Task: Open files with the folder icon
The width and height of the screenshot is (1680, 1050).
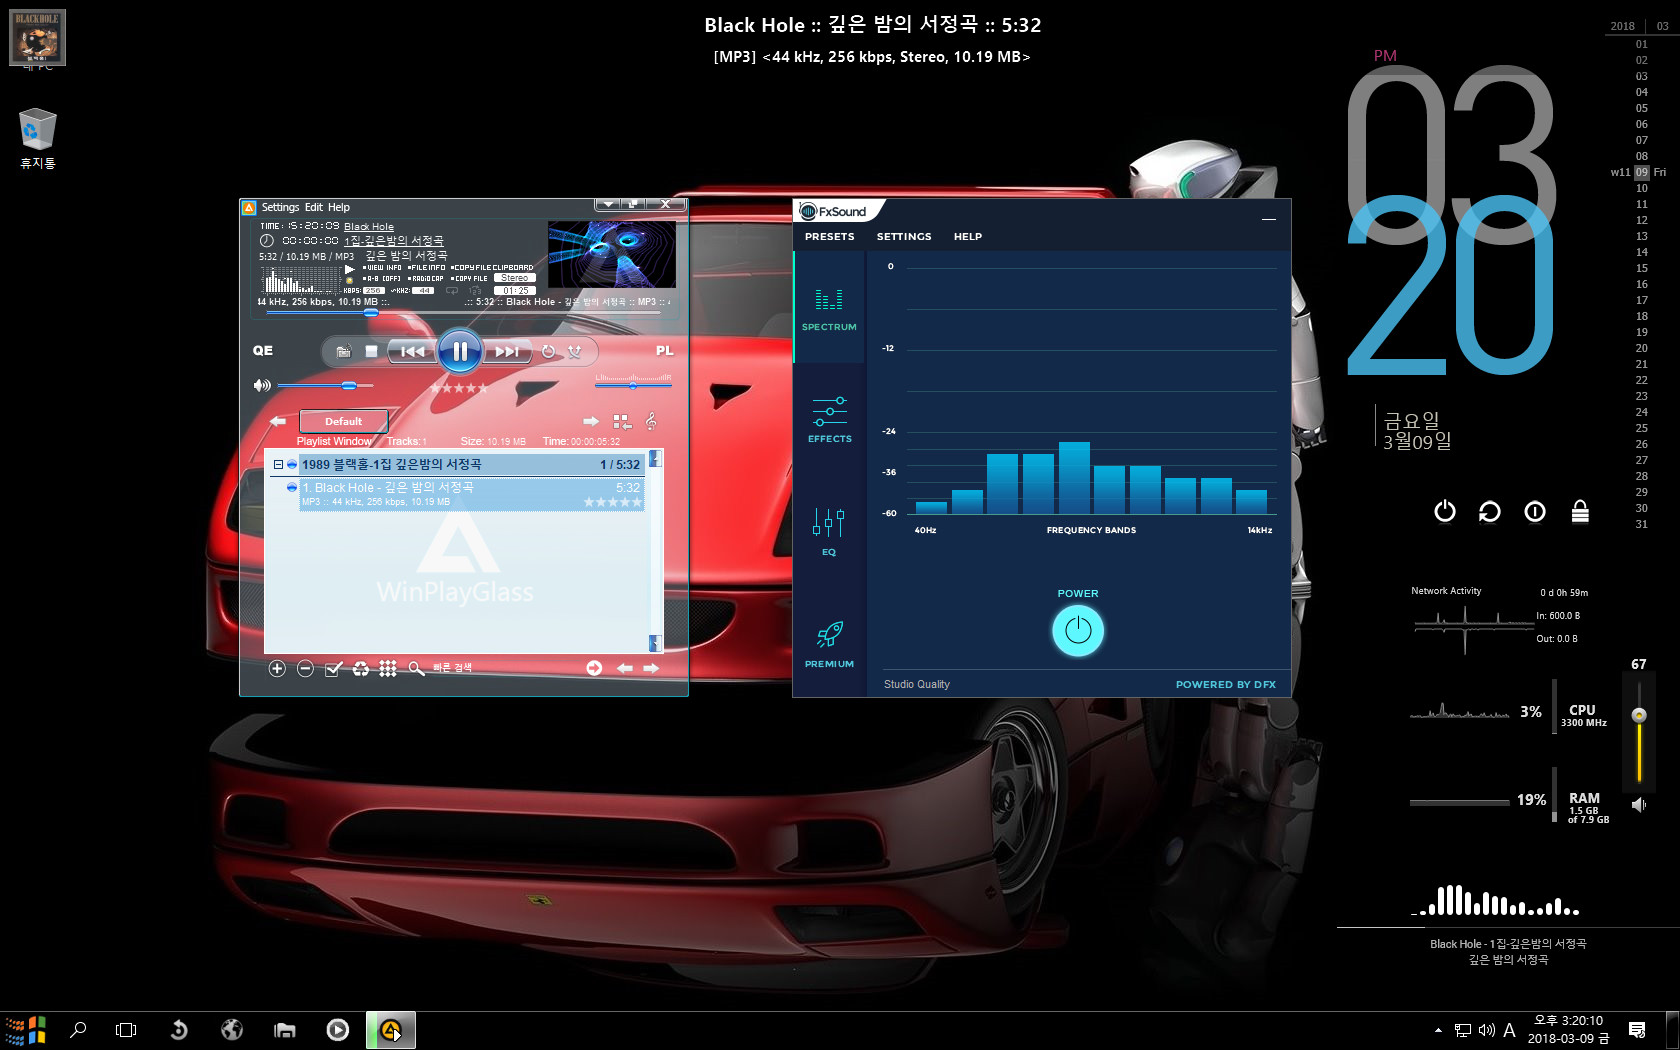Action: click(x=344, y=351)
